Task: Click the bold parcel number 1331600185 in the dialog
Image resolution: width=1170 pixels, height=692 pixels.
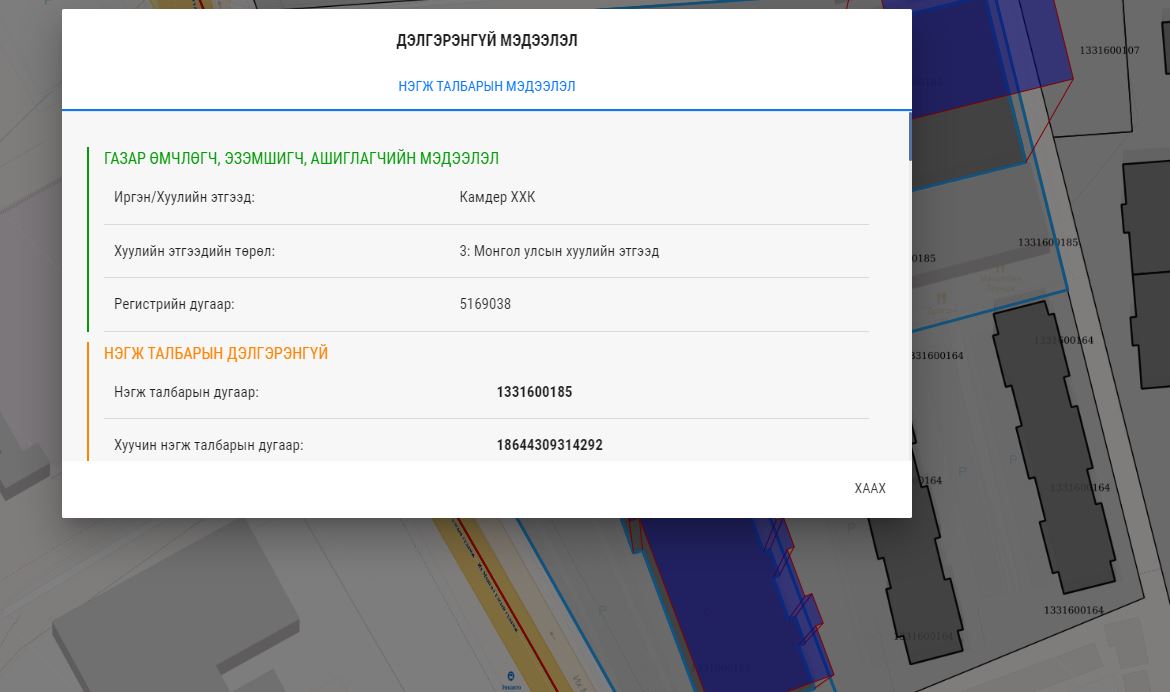Action: [x=534, y=392]
